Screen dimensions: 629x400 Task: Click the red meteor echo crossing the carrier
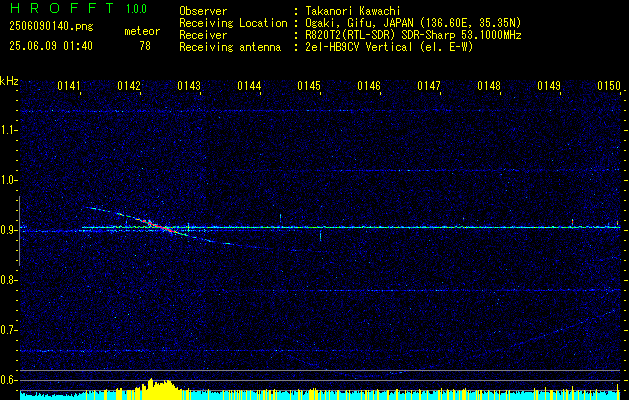click(x=160, y=226)
